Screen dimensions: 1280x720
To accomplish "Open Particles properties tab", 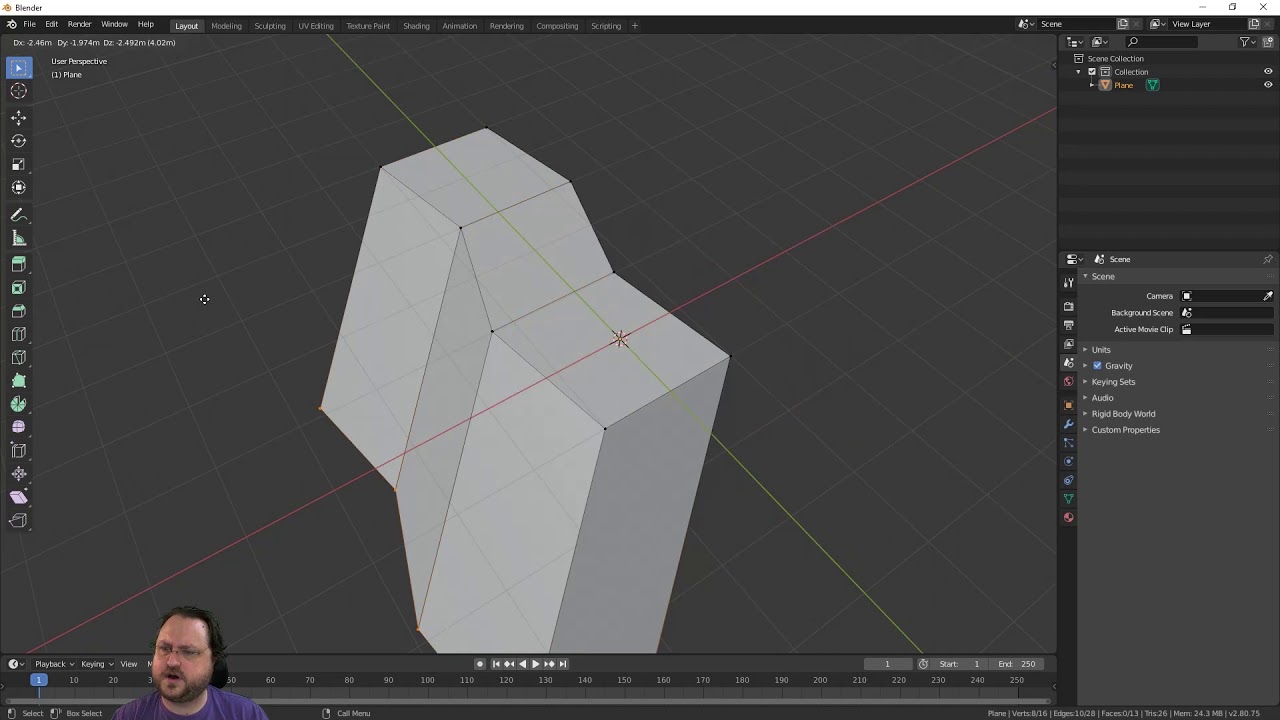I will [1068, 443].
